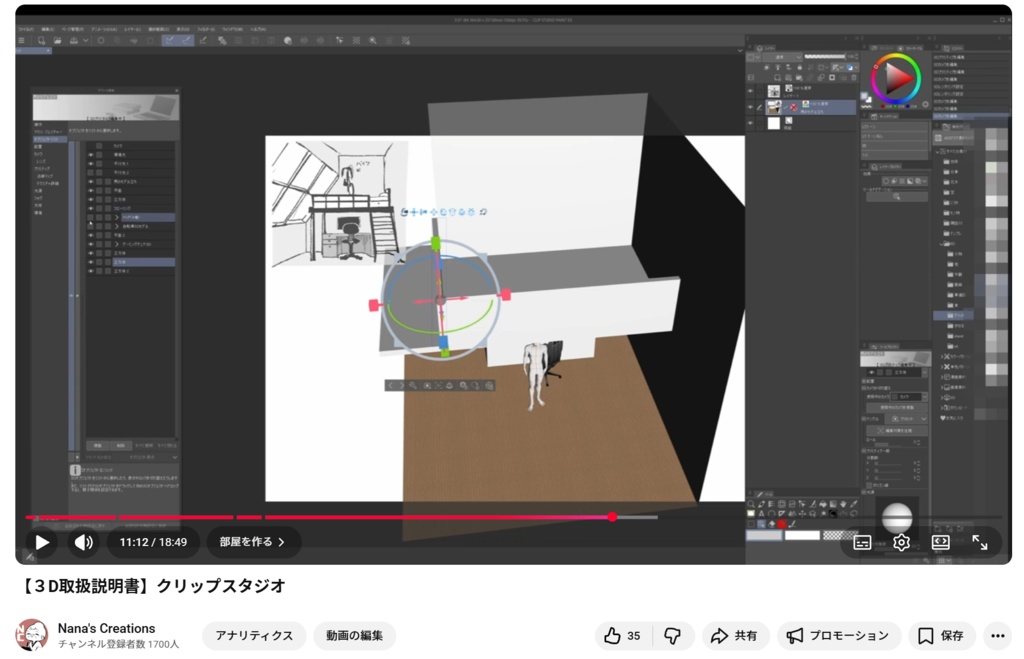
Task: Open the dropdown arrow beside the Open file icon
Action: click(85, 40)
